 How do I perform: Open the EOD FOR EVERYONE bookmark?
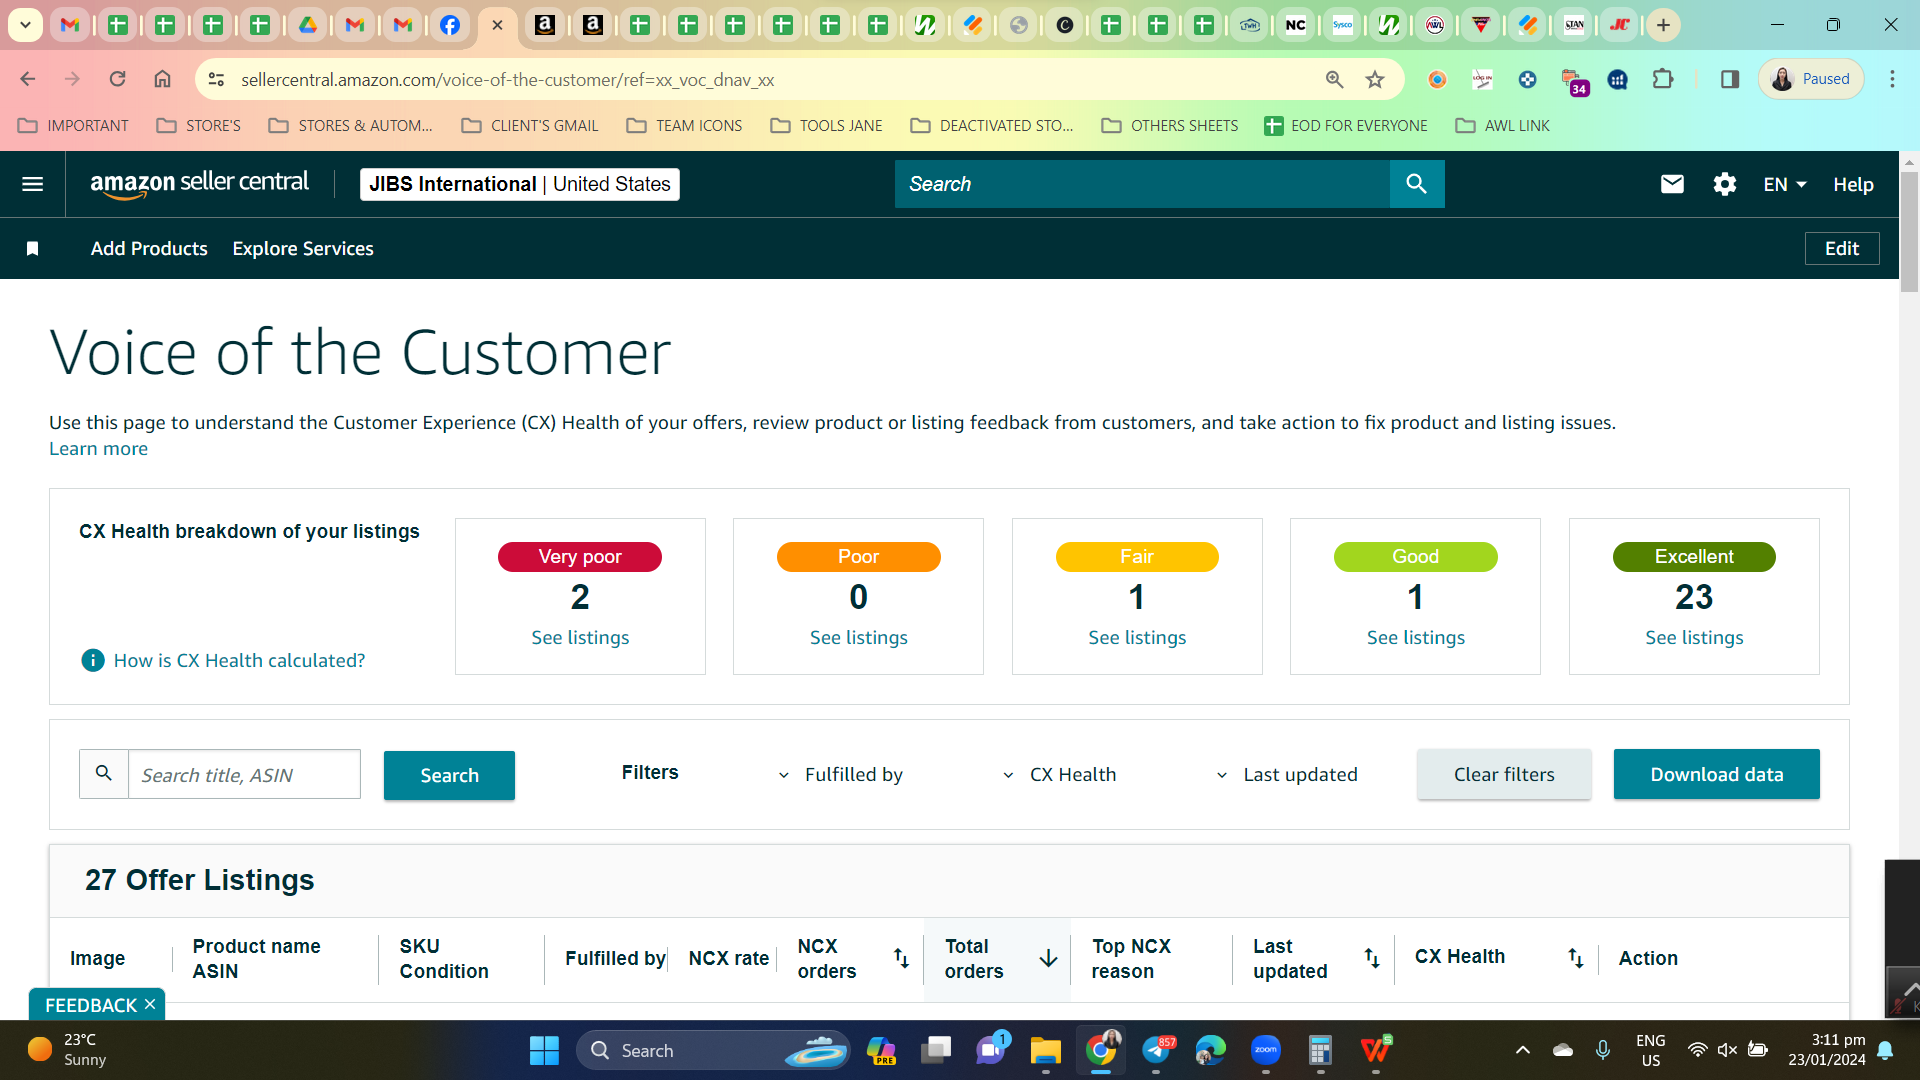pyautogui.click(x=1345, y=126)
